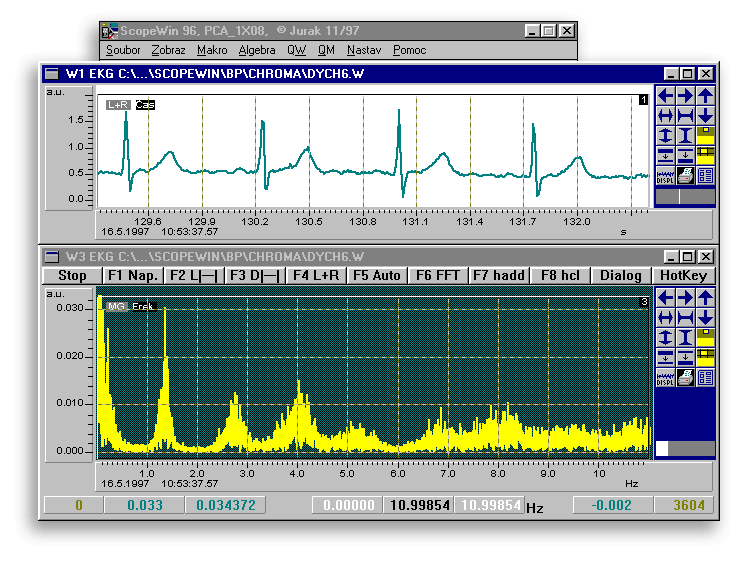738x562 pixels.
Task: Open the Nastav menu
Action: tap(363, 50)
